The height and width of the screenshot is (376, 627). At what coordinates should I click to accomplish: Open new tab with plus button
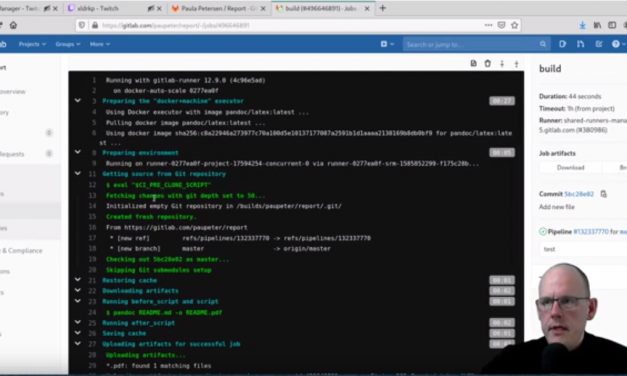point(383,8)
